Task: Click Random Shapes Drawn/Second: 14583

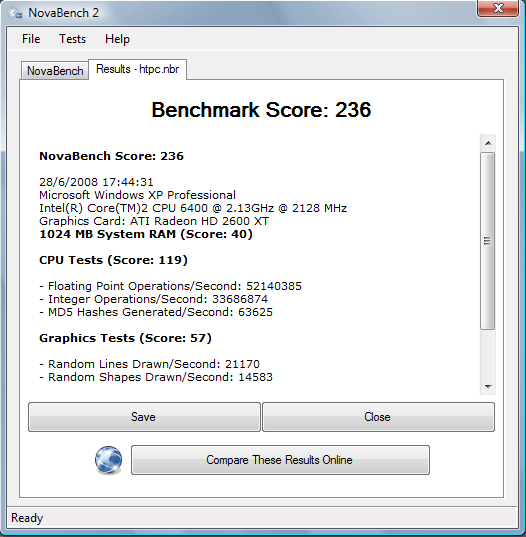Action: coord(156,377)
